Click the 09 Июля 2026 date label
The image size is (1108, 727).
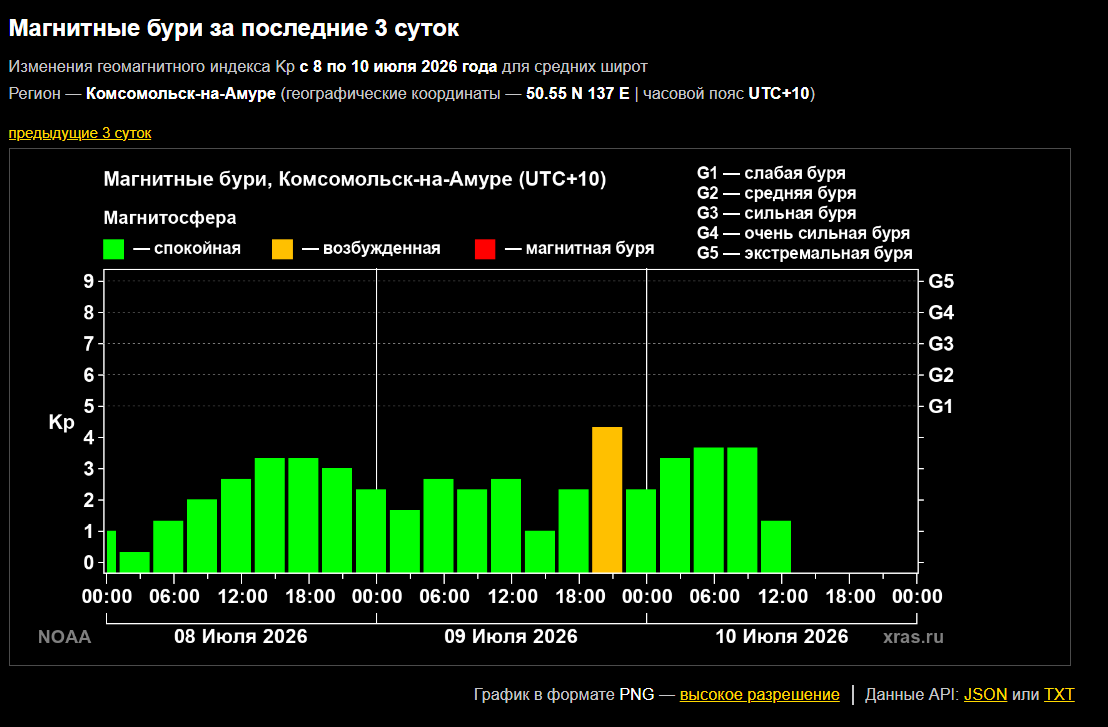(511, 637)
